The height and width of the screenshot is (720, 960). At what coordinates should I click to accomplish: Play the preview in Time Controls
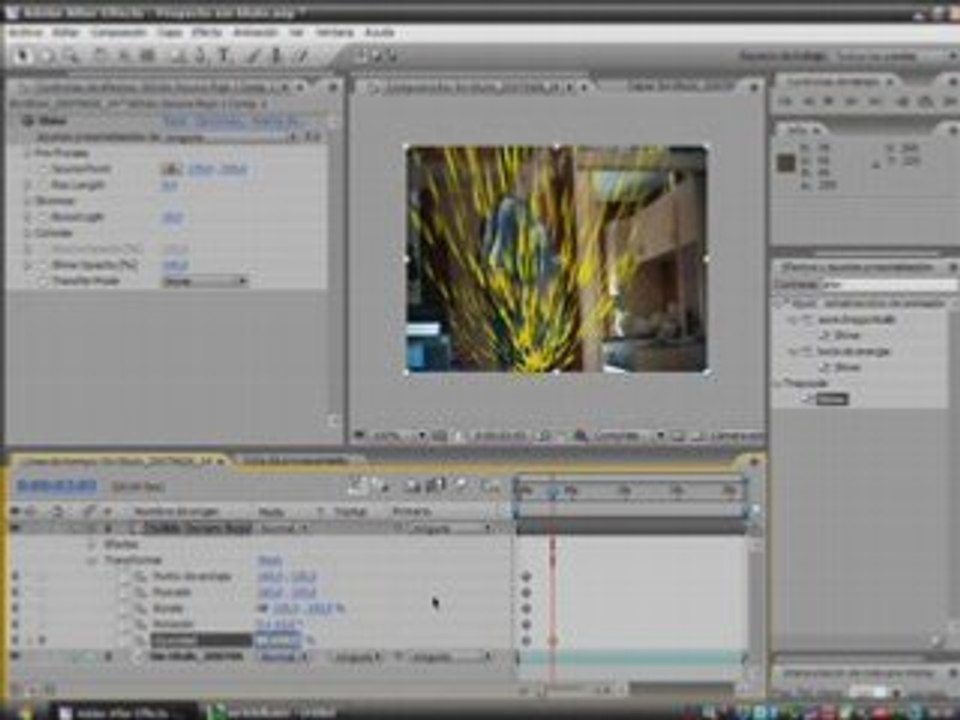click(828, 101)
